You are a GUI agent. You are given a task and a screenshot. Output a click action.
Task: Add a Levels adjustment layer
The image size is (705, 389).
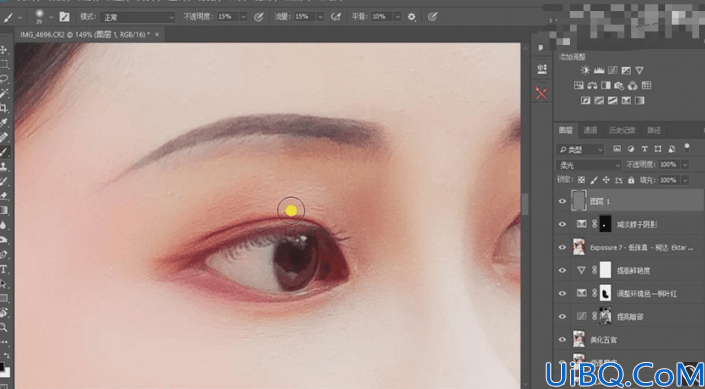[598, 70]
